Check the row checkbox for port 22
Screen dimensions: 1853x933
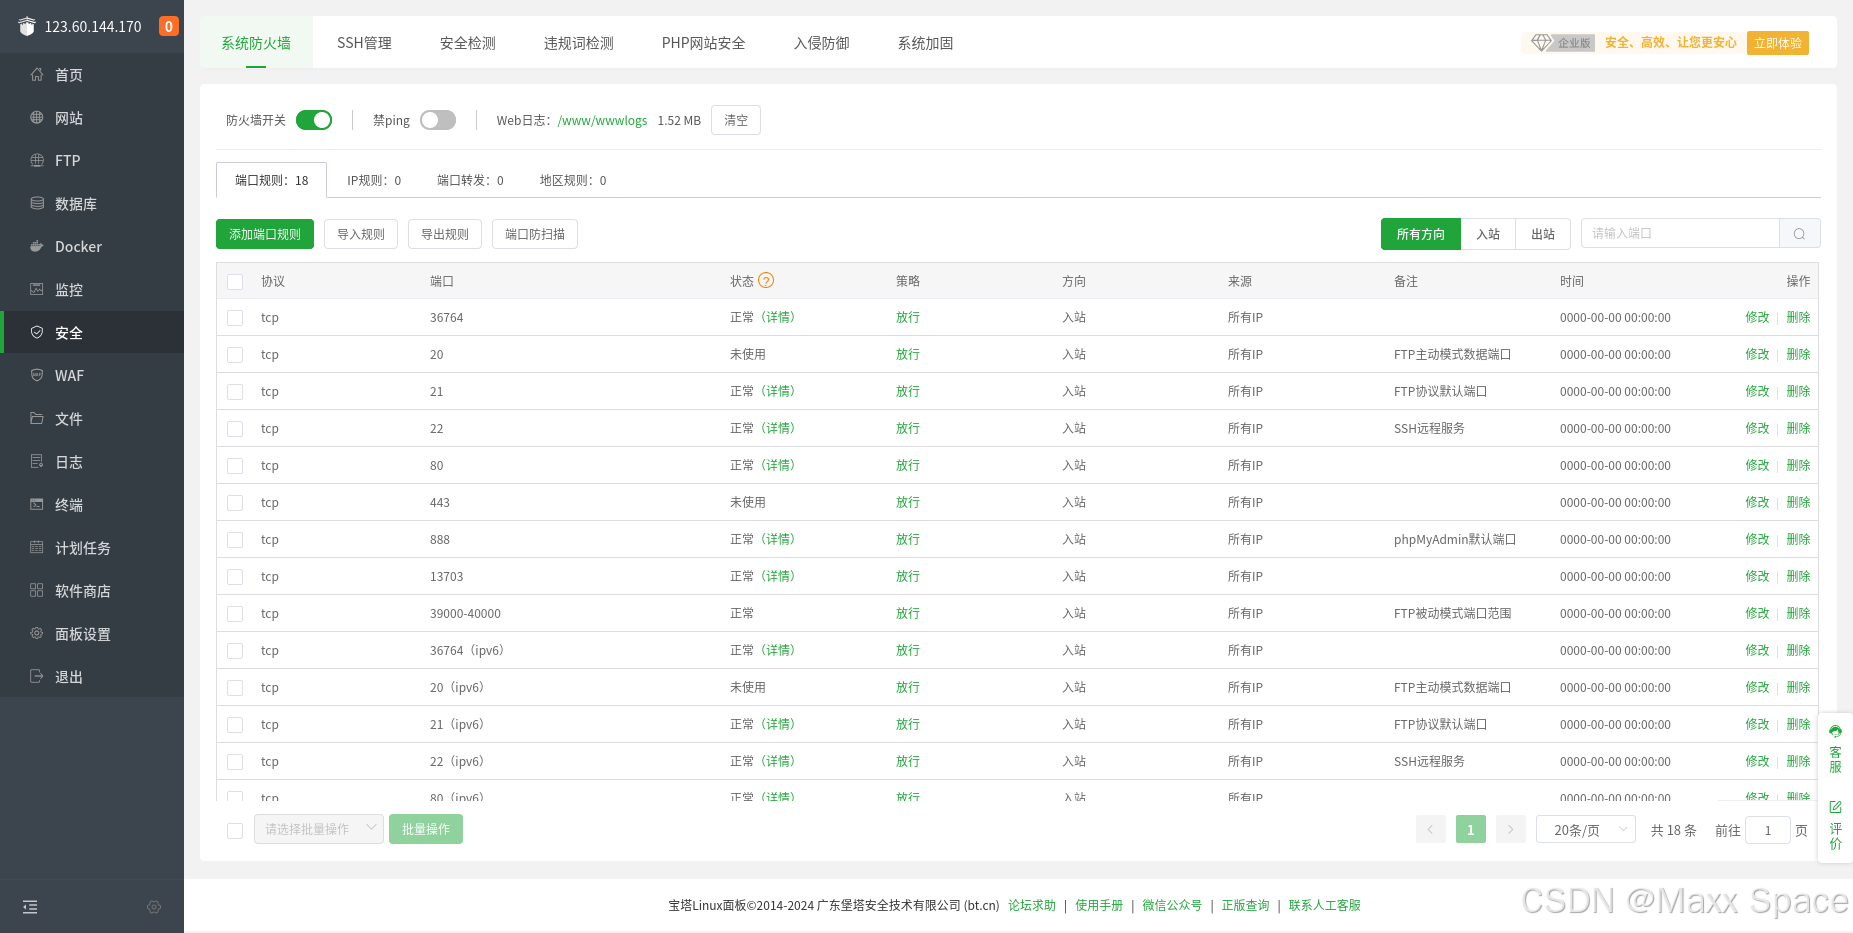[235, 429]
